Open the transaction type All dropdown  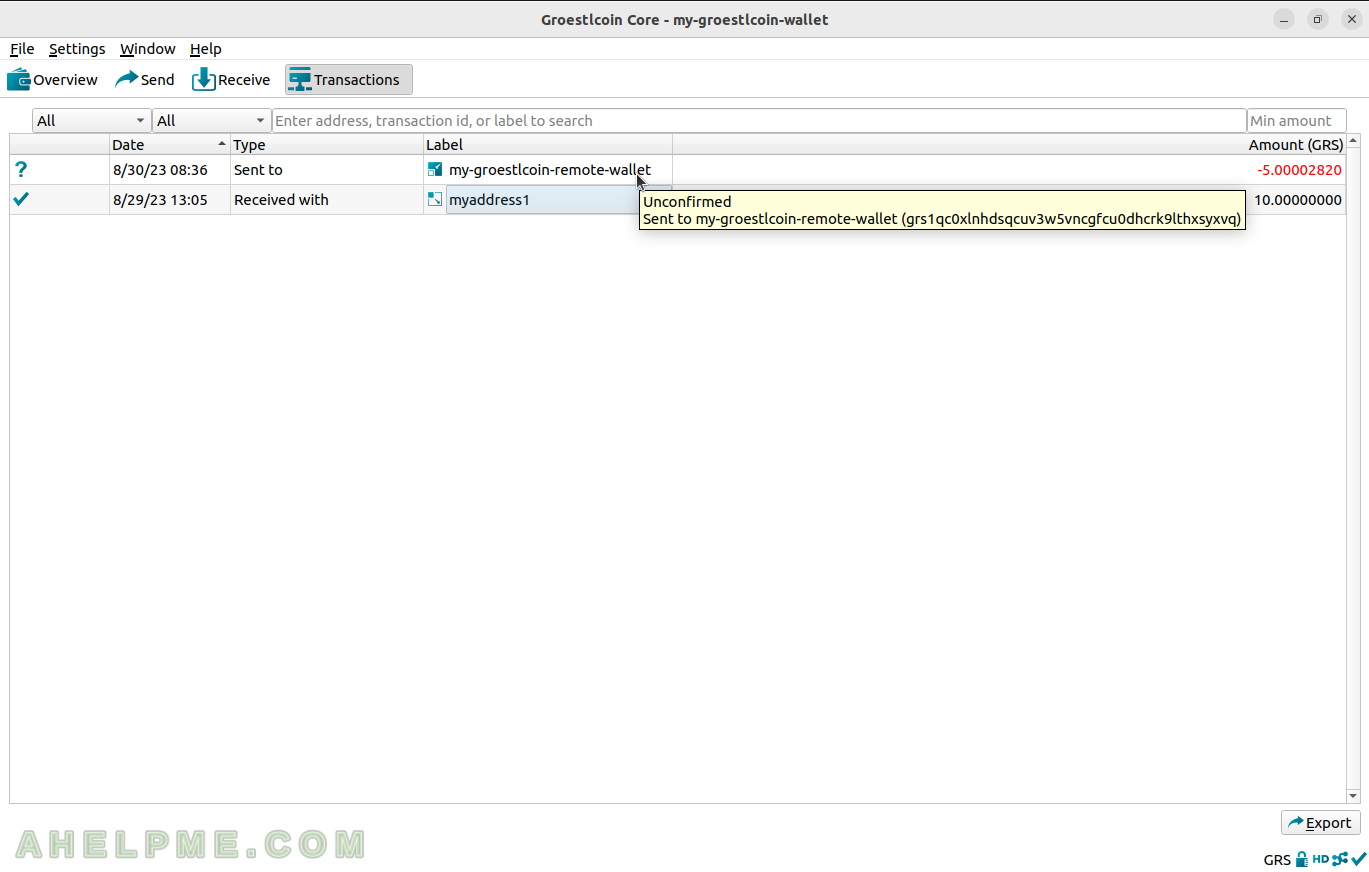(x=211, y=121)
